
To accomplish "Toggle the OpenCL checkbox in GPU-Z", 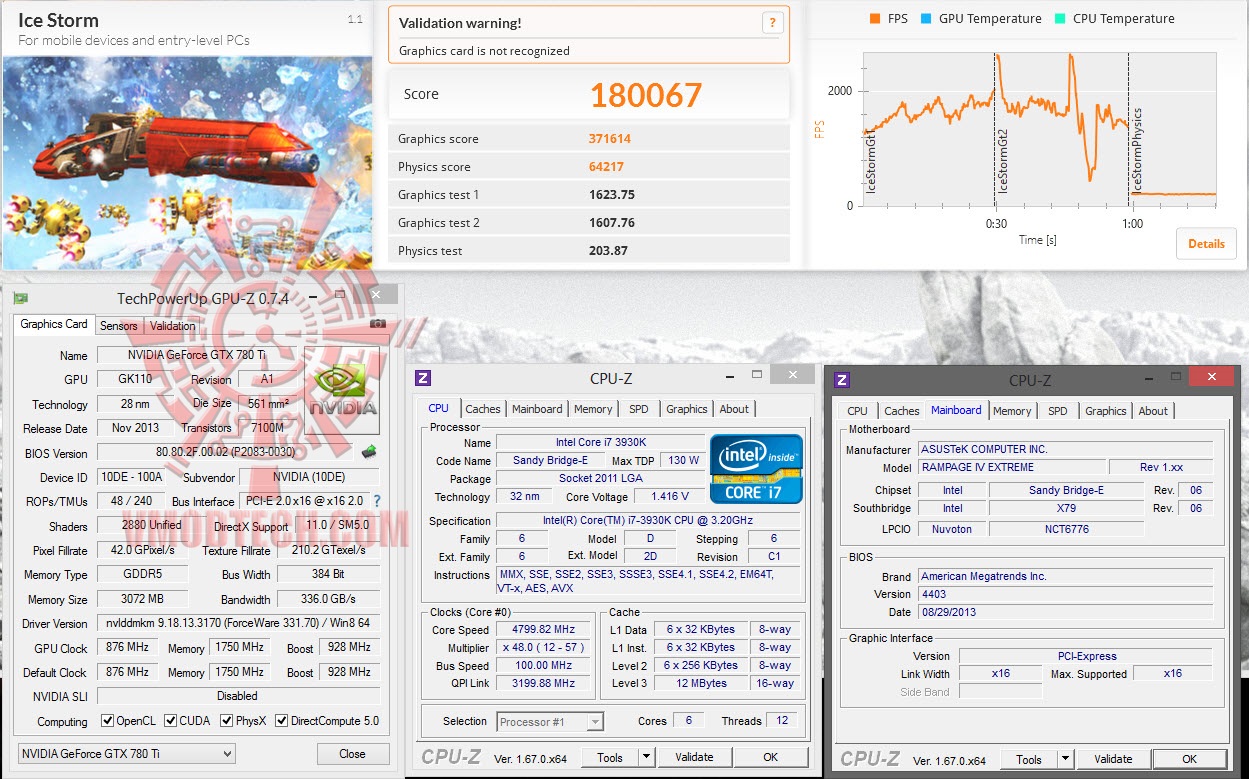I will [x=108, y=721].
